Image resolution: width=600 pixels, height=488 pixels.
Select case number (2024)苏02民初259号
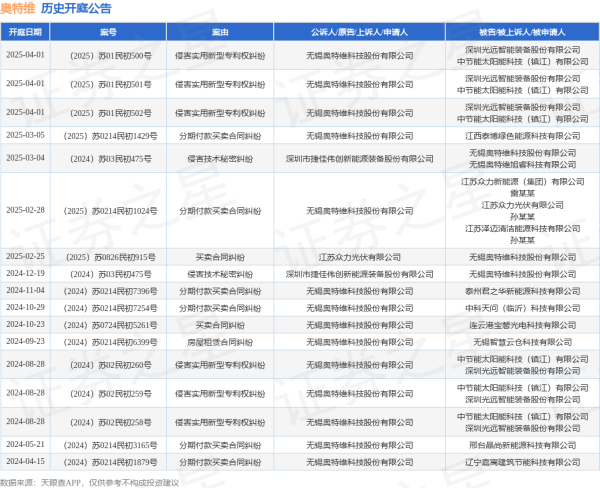pos(111,394)
